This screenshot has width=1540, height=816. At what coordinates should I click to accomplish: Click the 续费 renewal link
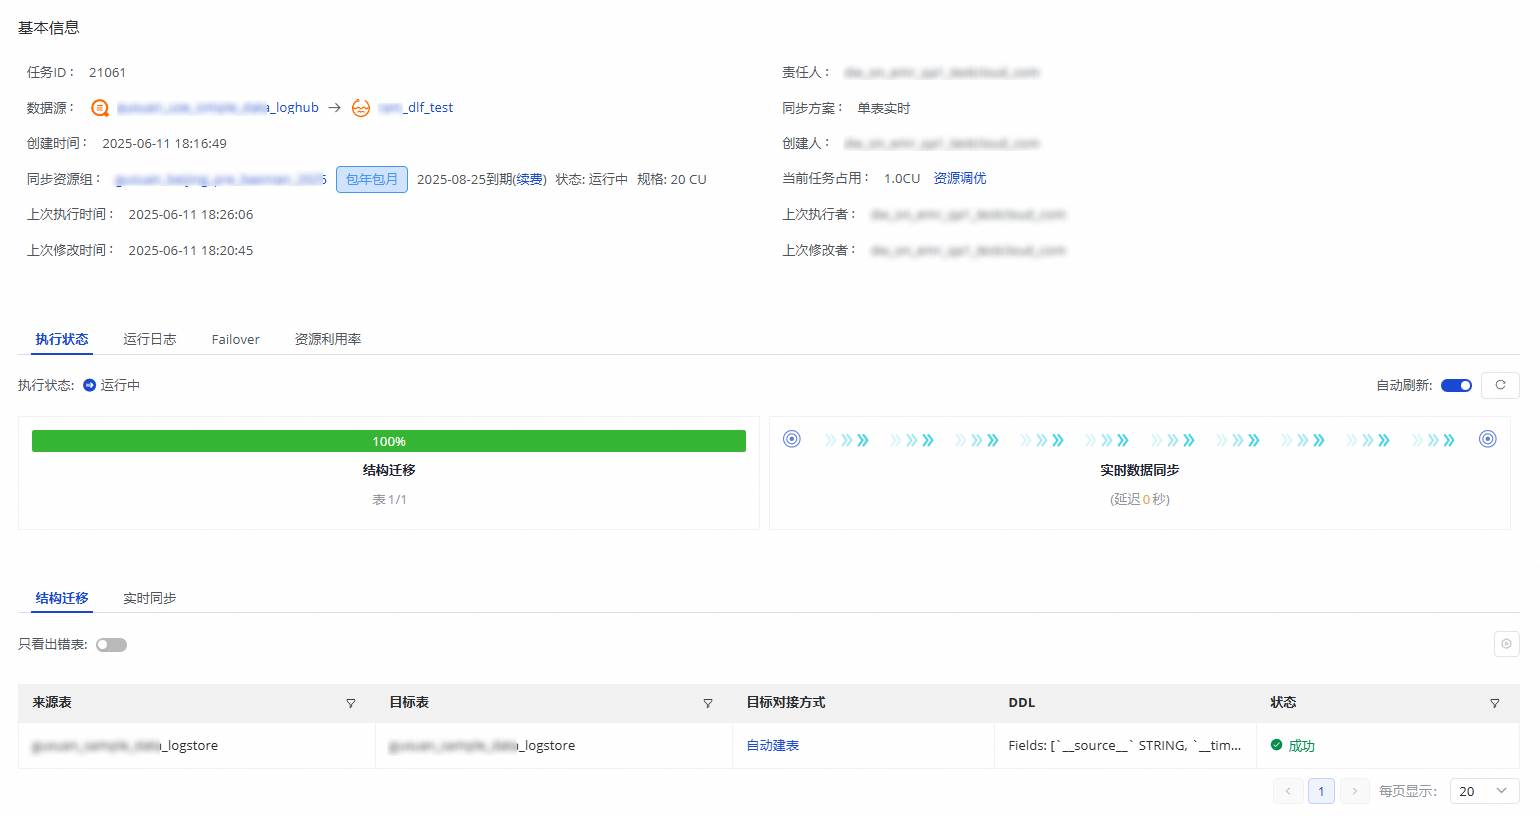pos(530,180)
